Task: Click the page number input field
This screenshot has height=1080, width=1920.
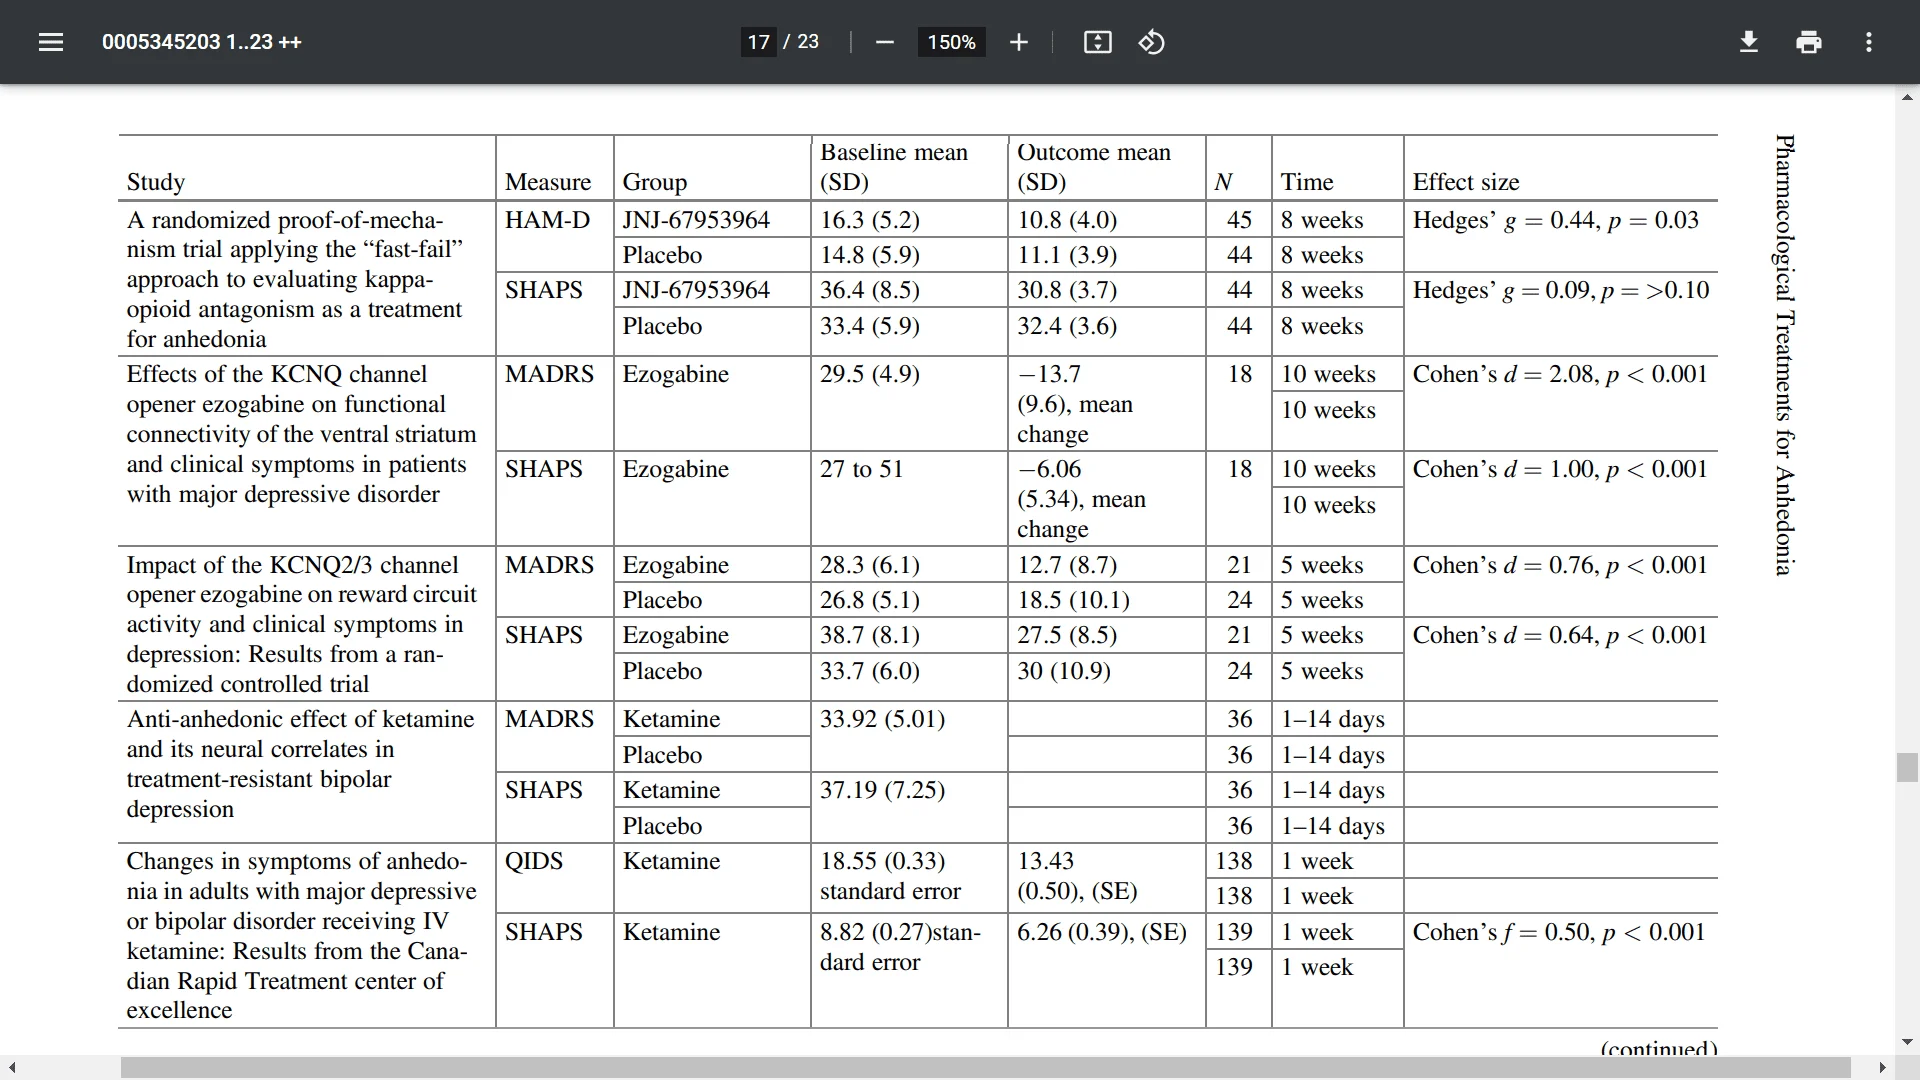Action: coord(759,42)
